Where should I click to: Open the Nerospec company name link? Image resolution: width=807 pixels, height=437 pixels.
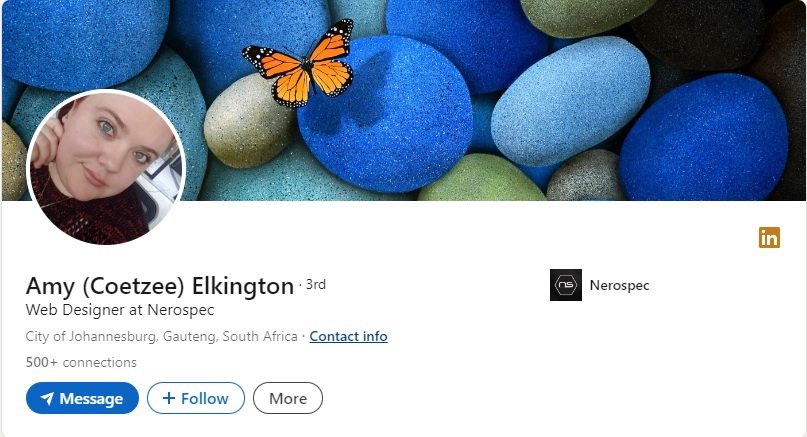619,285
